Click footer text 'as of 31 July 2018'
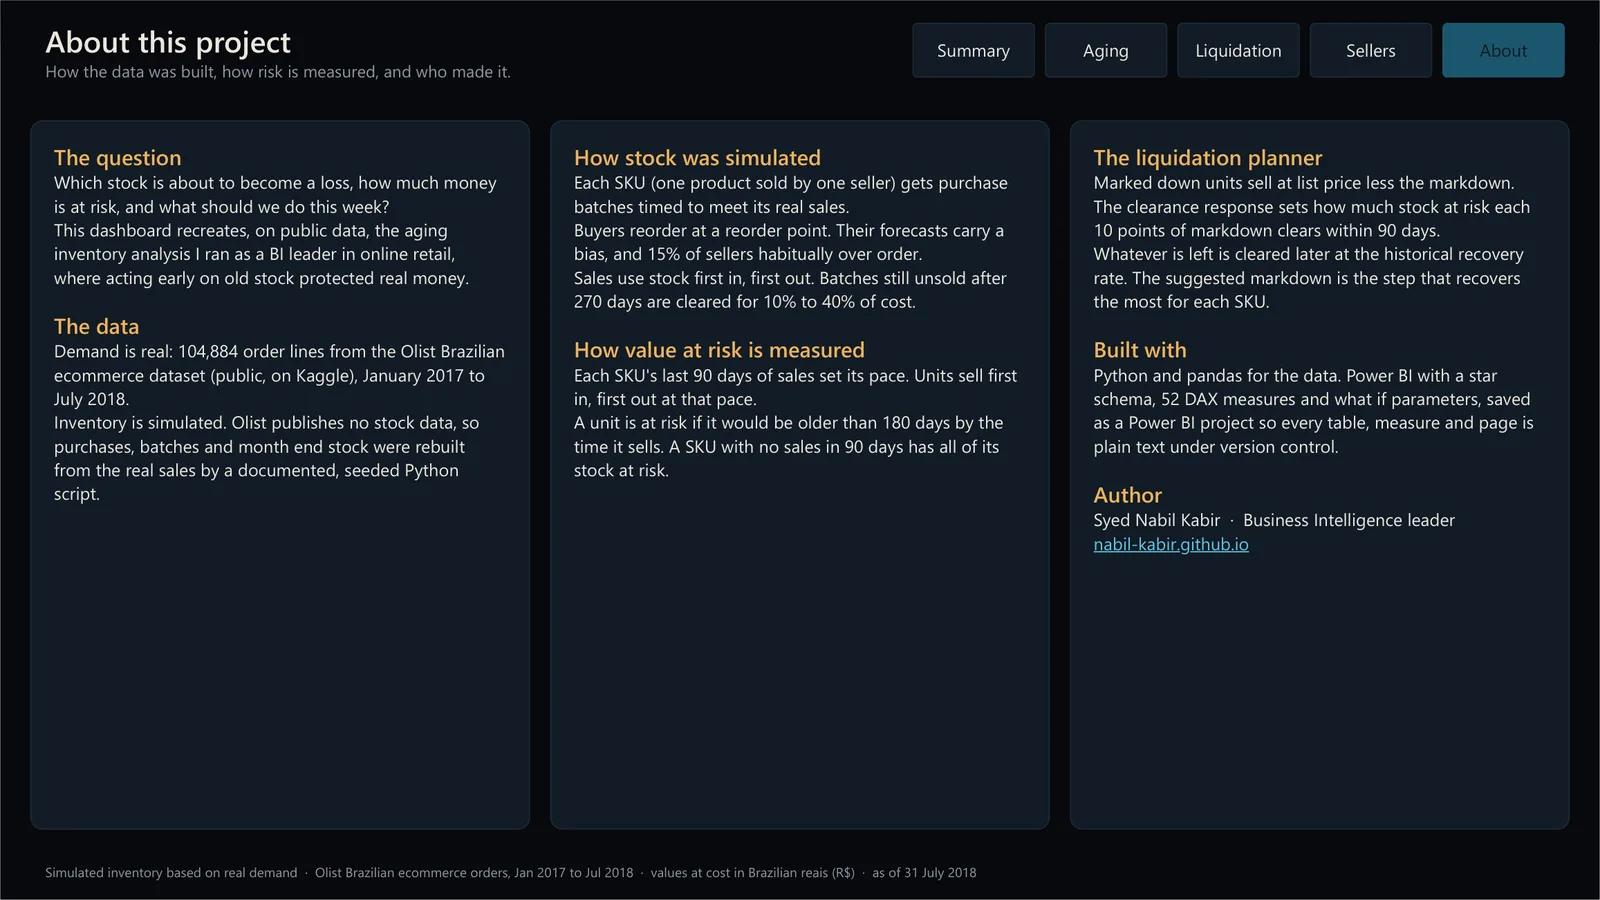1600x900 pixels. 924,873
